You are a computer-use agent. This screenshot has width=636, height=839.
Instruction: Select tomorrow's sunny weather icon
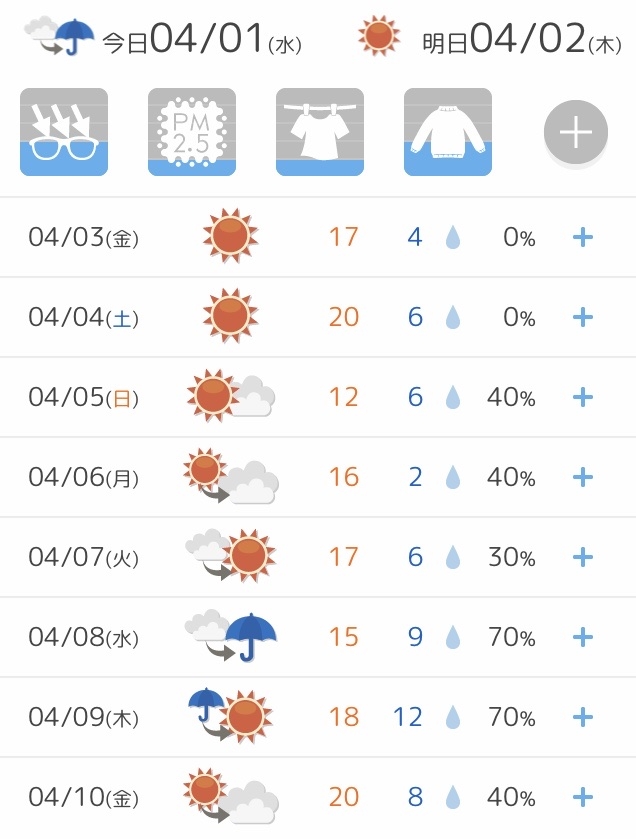[379, 35]
